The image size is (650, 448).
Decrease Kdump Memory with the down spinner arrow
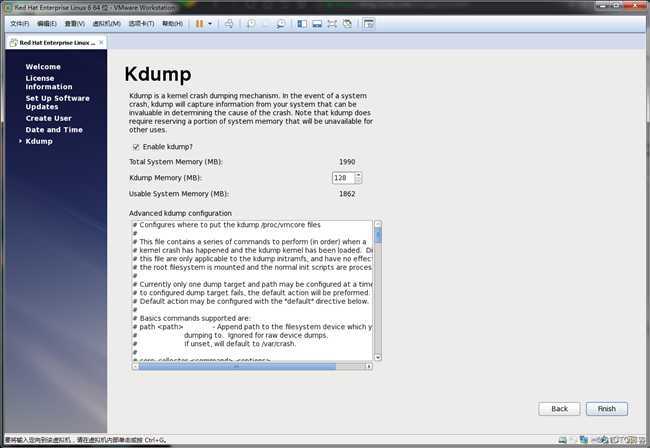pos(359,181)
